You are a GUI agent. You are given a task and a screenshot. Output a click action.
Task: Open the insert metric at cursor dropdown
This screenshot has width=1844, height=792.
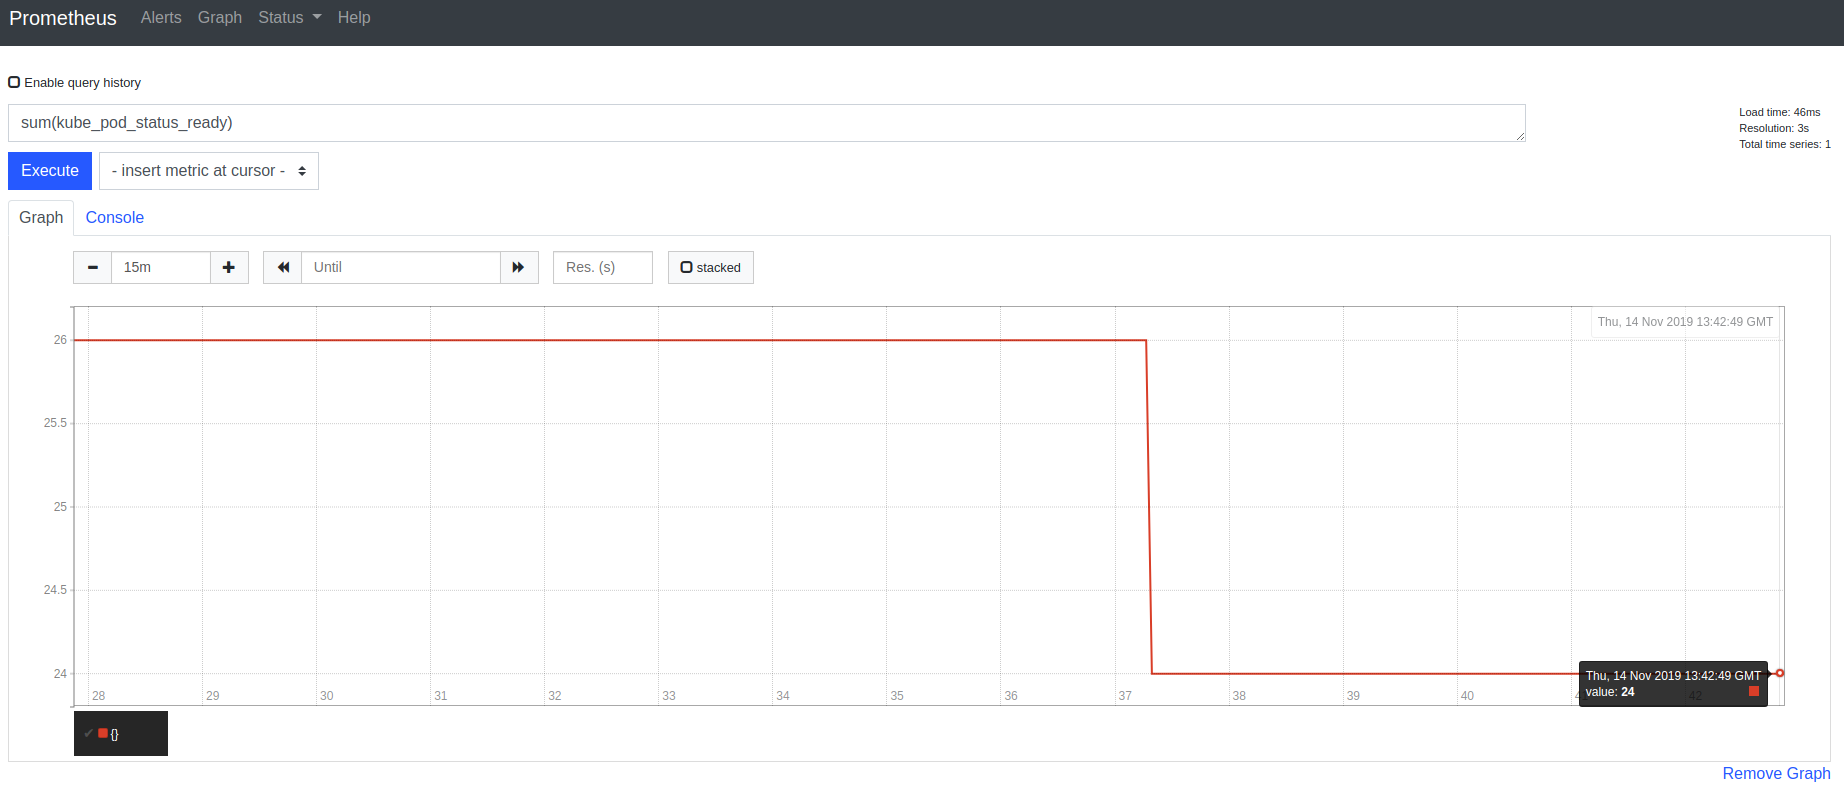208,171
